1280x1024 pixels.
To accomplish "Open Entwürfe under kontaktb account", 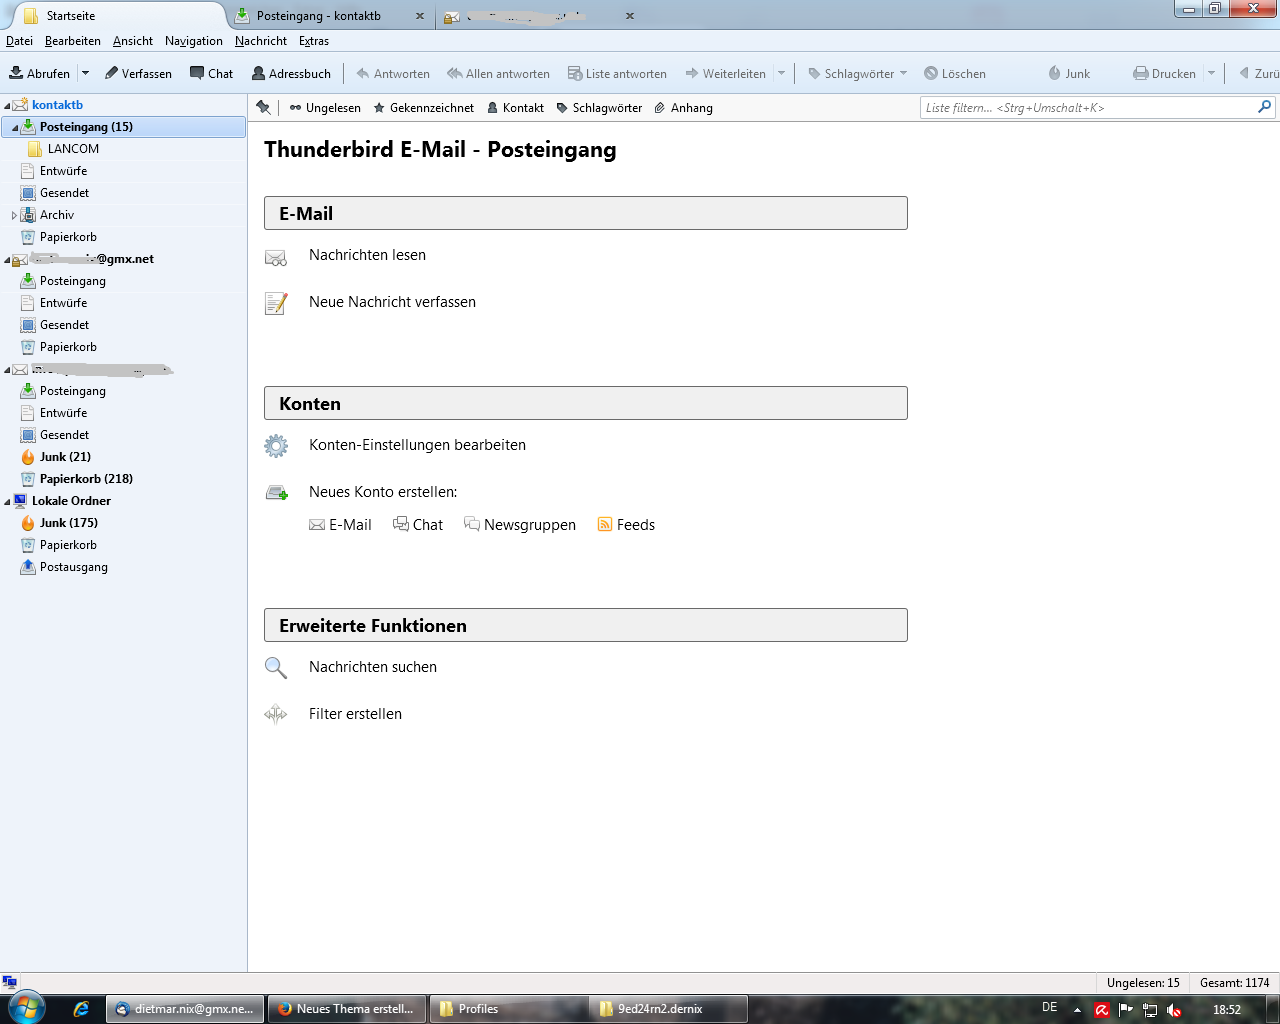I will pyautogui.click(x=63, y=171).
